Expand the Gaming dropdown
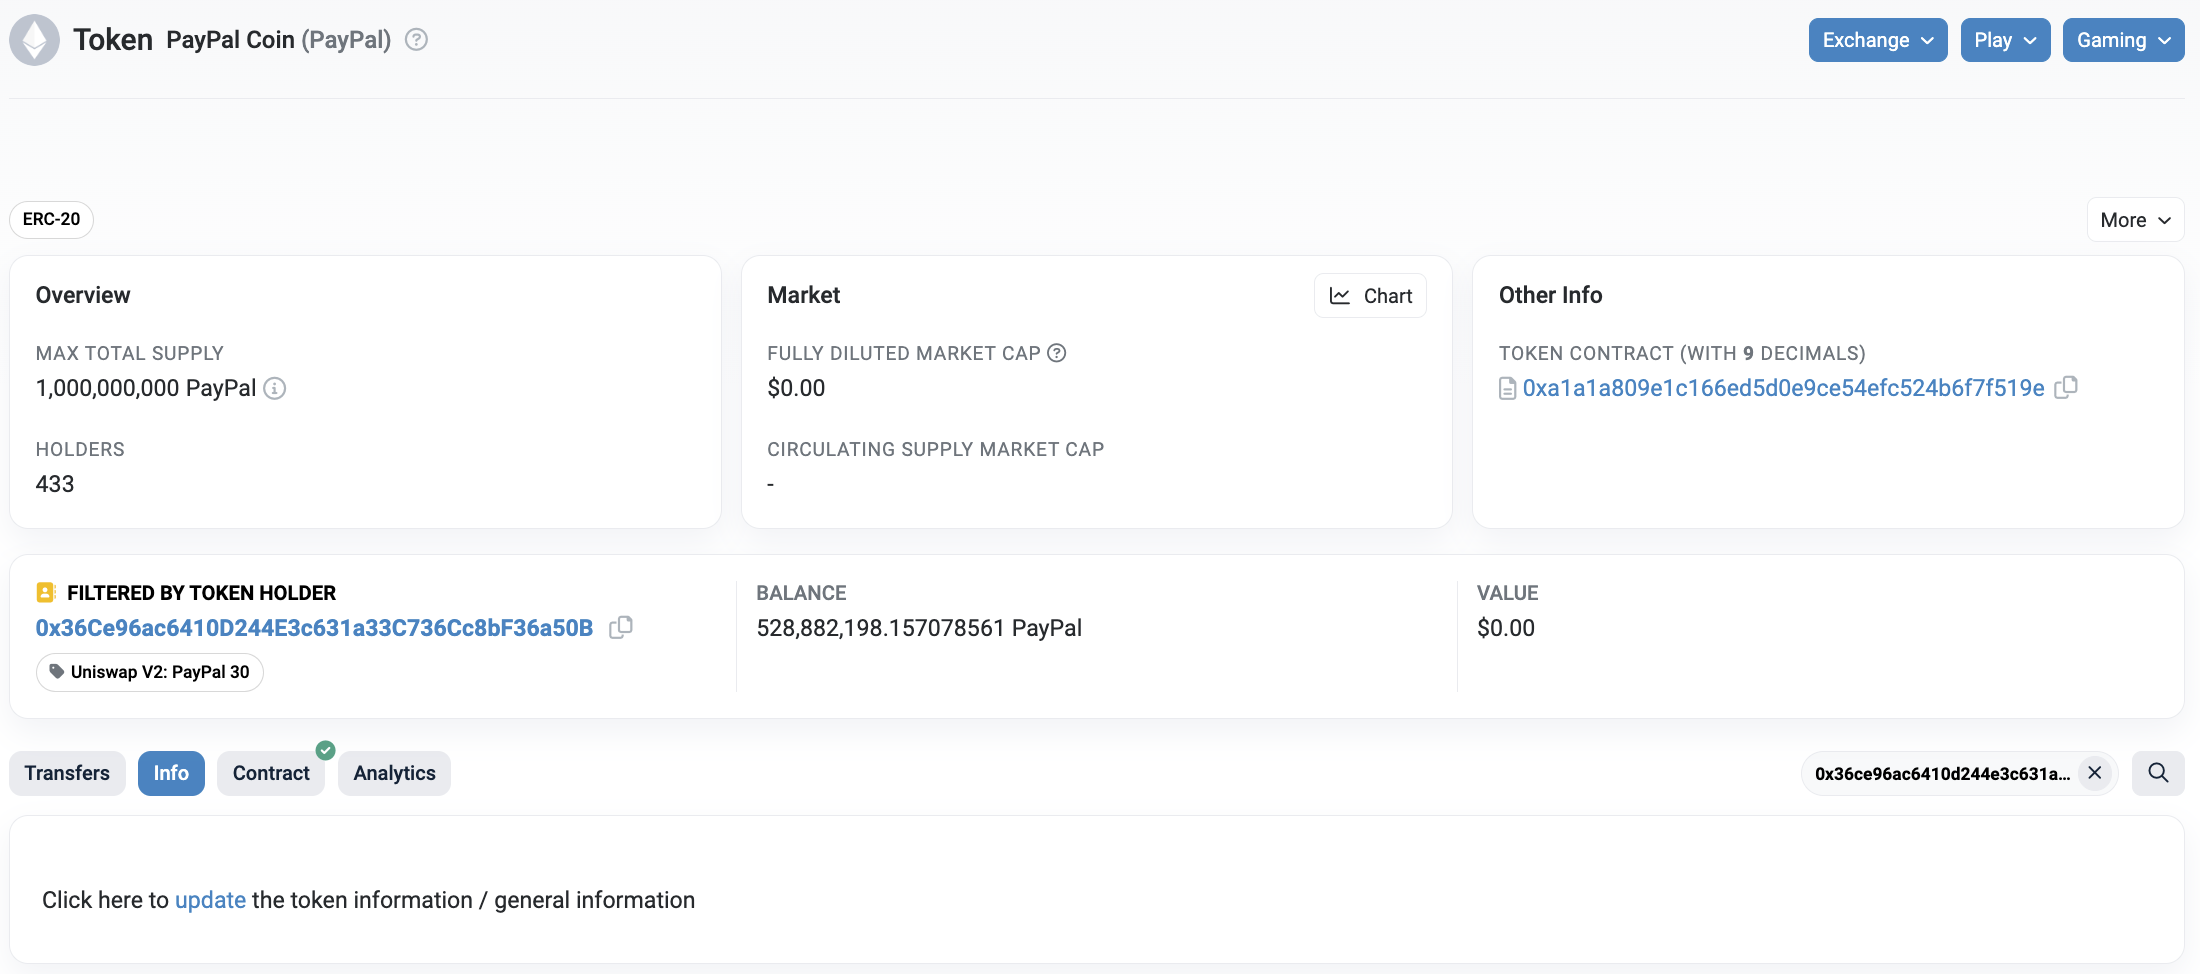The height and width of the screenshot is (974, 2200). pyautogui.click(x=2123, y=40)
